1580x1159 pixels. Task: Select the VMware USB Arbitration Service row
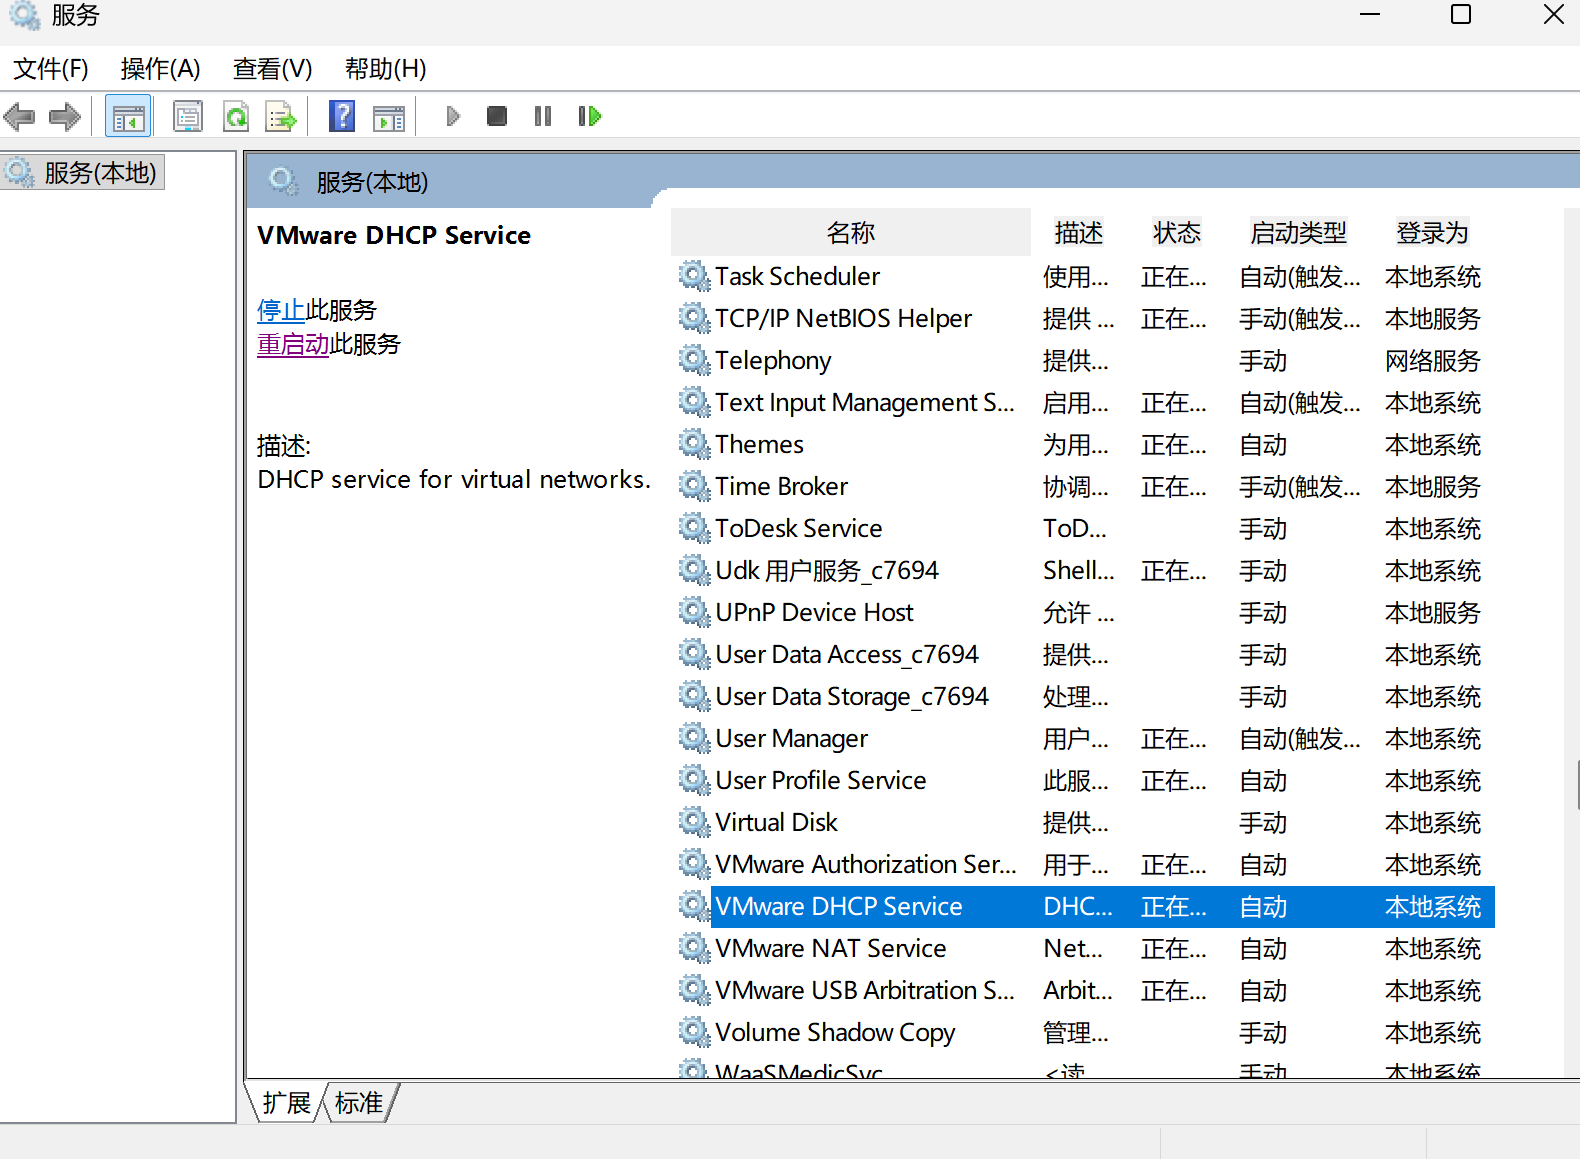[1085, 990]
